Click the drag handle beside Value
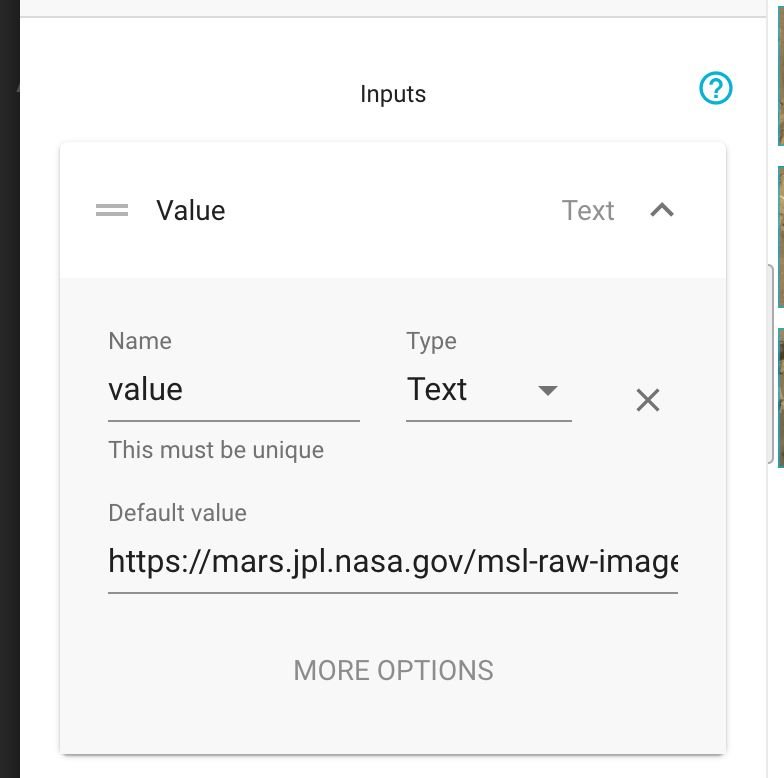The height and width of the screenshot is (778, 784). (112, 210)
